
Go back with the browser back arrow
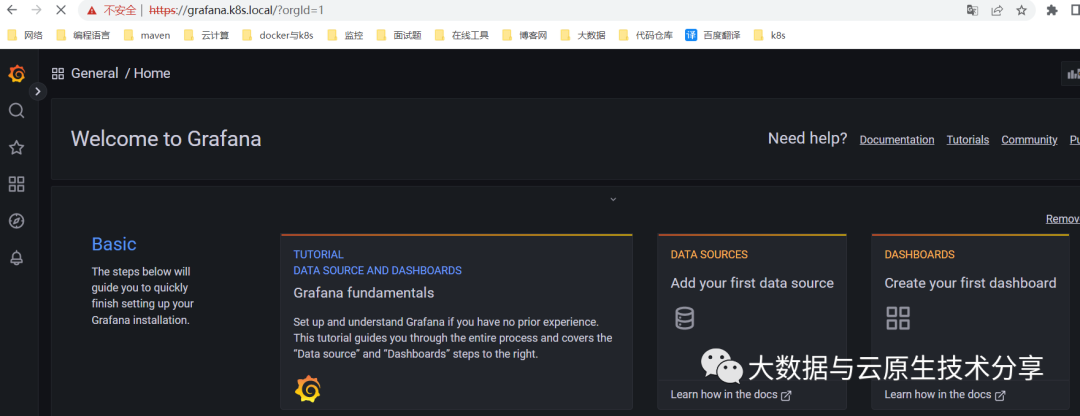pyautogui.click(x=12, y=10)
